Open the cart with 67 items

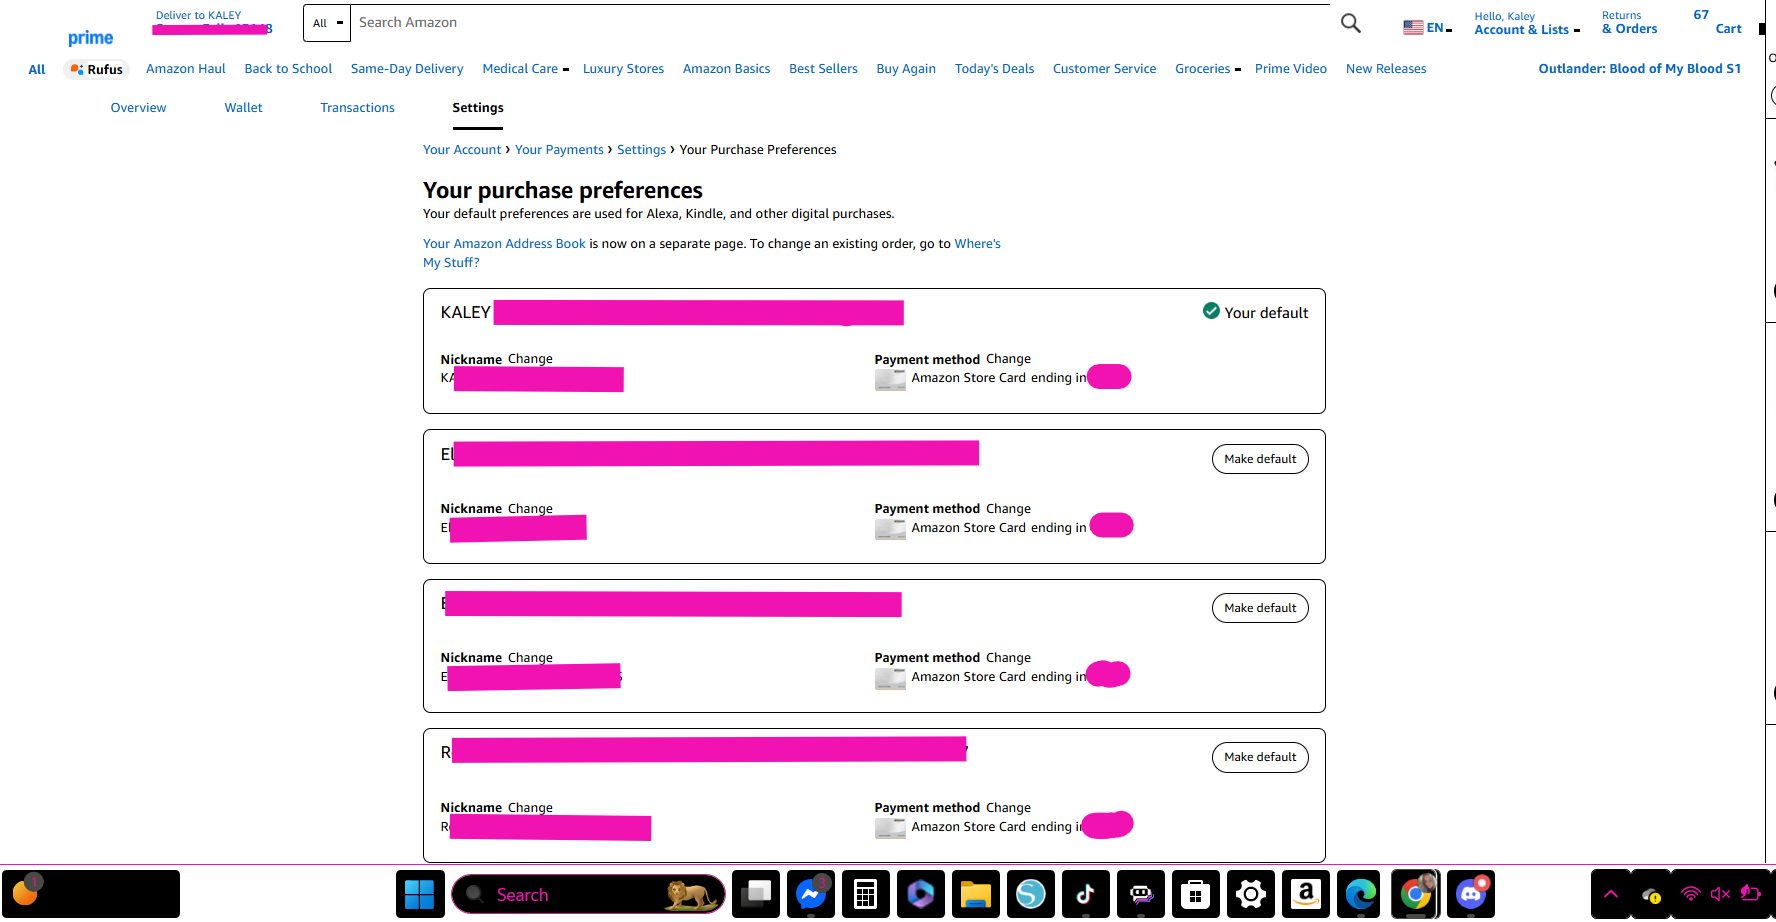coord(1720,23)
